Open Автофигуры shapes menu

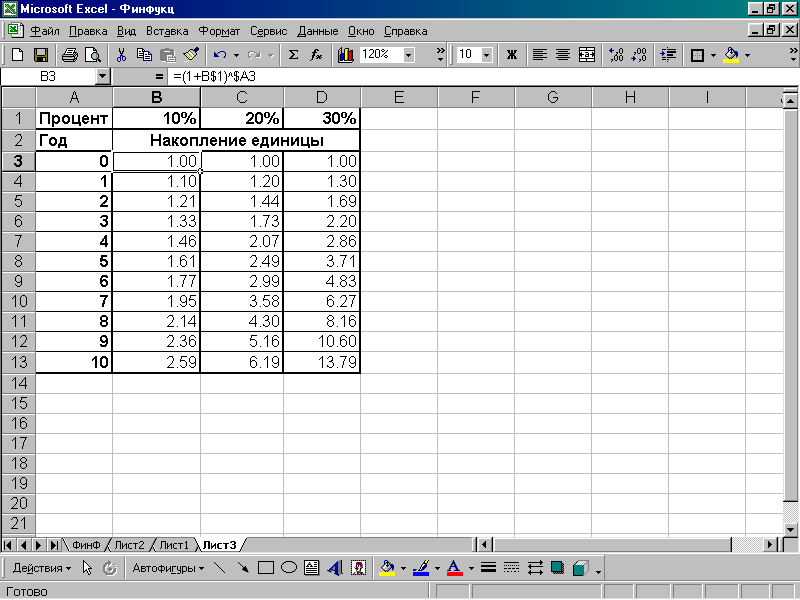pos(168,568)
